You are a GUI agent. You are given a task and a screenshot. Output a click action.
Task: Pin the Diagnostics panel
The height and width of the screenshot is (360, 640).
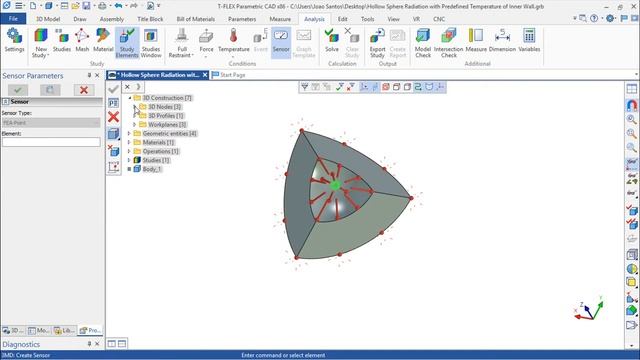point(89,344)
